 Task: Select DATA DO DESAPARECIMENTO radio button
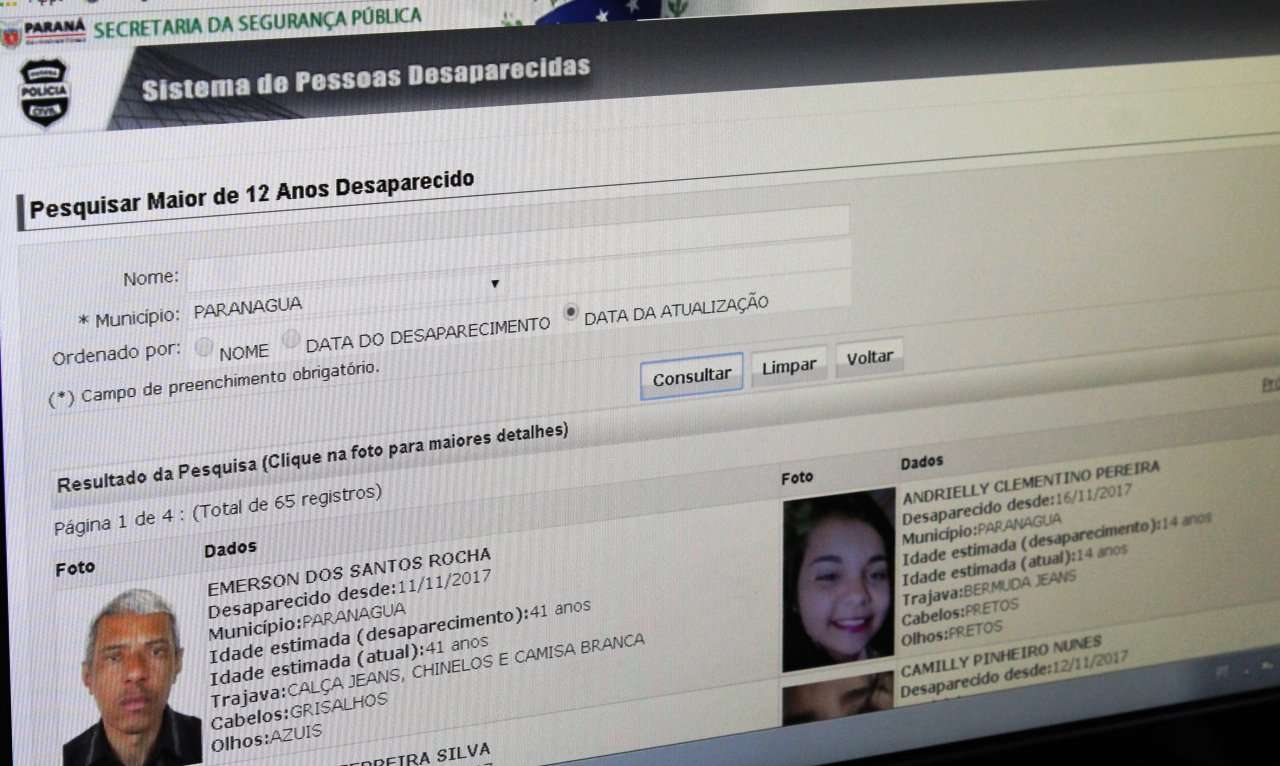(x=291, y=339)
